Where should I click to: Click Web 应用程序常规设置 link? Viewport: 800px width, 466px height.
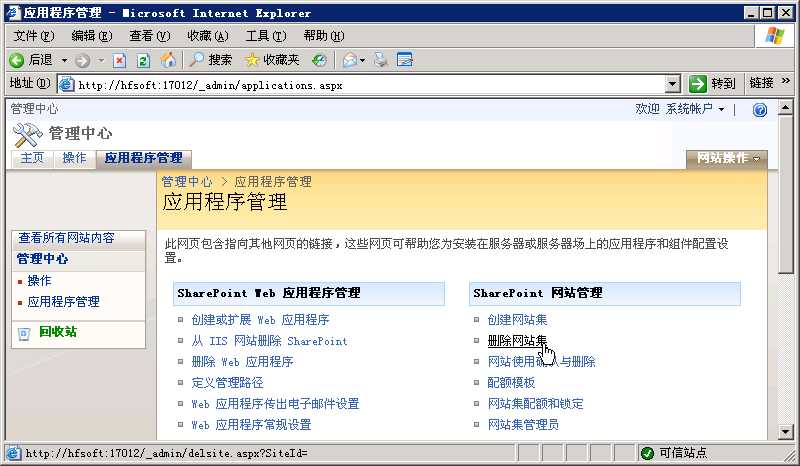point(252,425)
